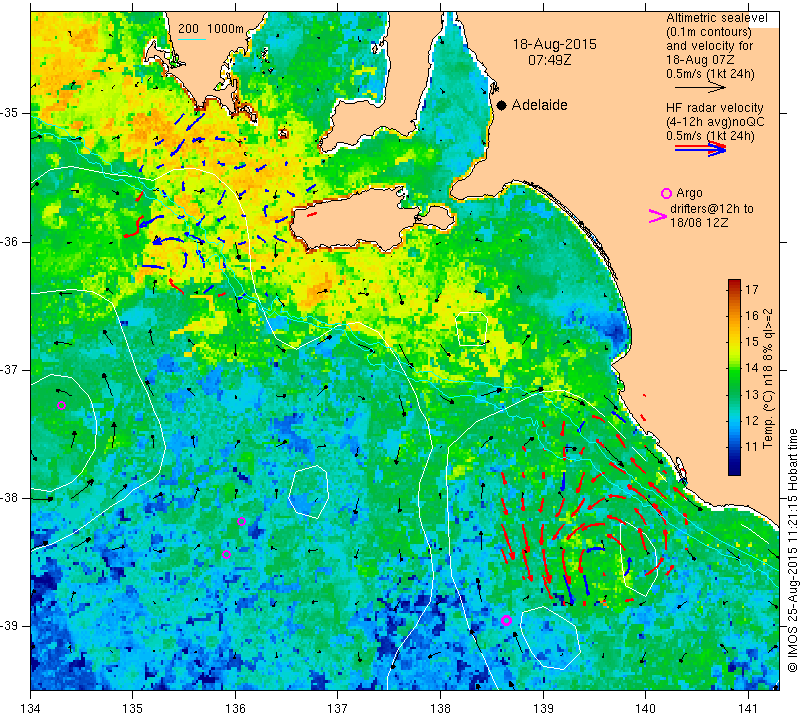Viewport: 800px width, 720px height.
Task: Click the 11 tick label on the color bar
Action: point(752,447)
